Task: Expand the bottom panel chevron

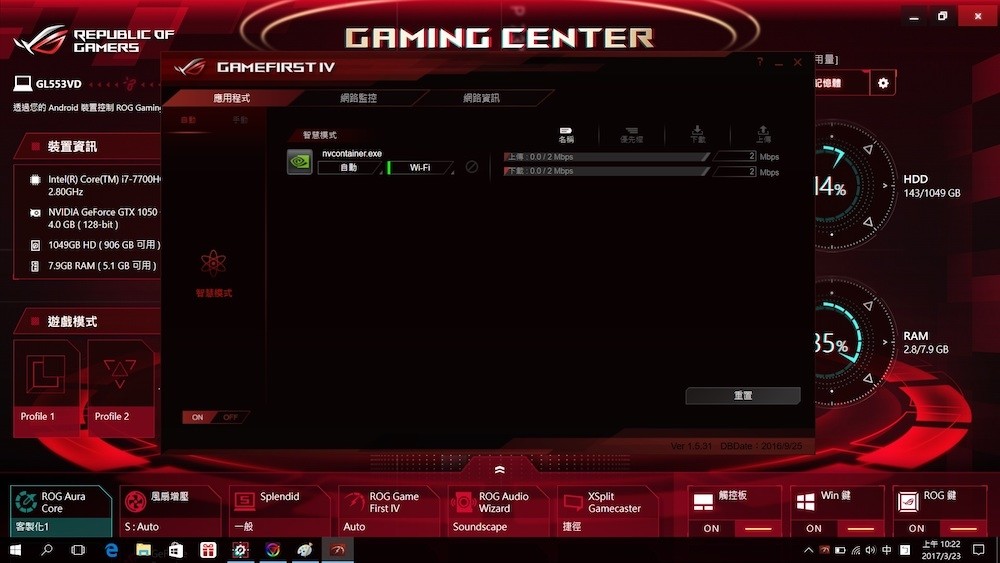Action: pos(499,470)
